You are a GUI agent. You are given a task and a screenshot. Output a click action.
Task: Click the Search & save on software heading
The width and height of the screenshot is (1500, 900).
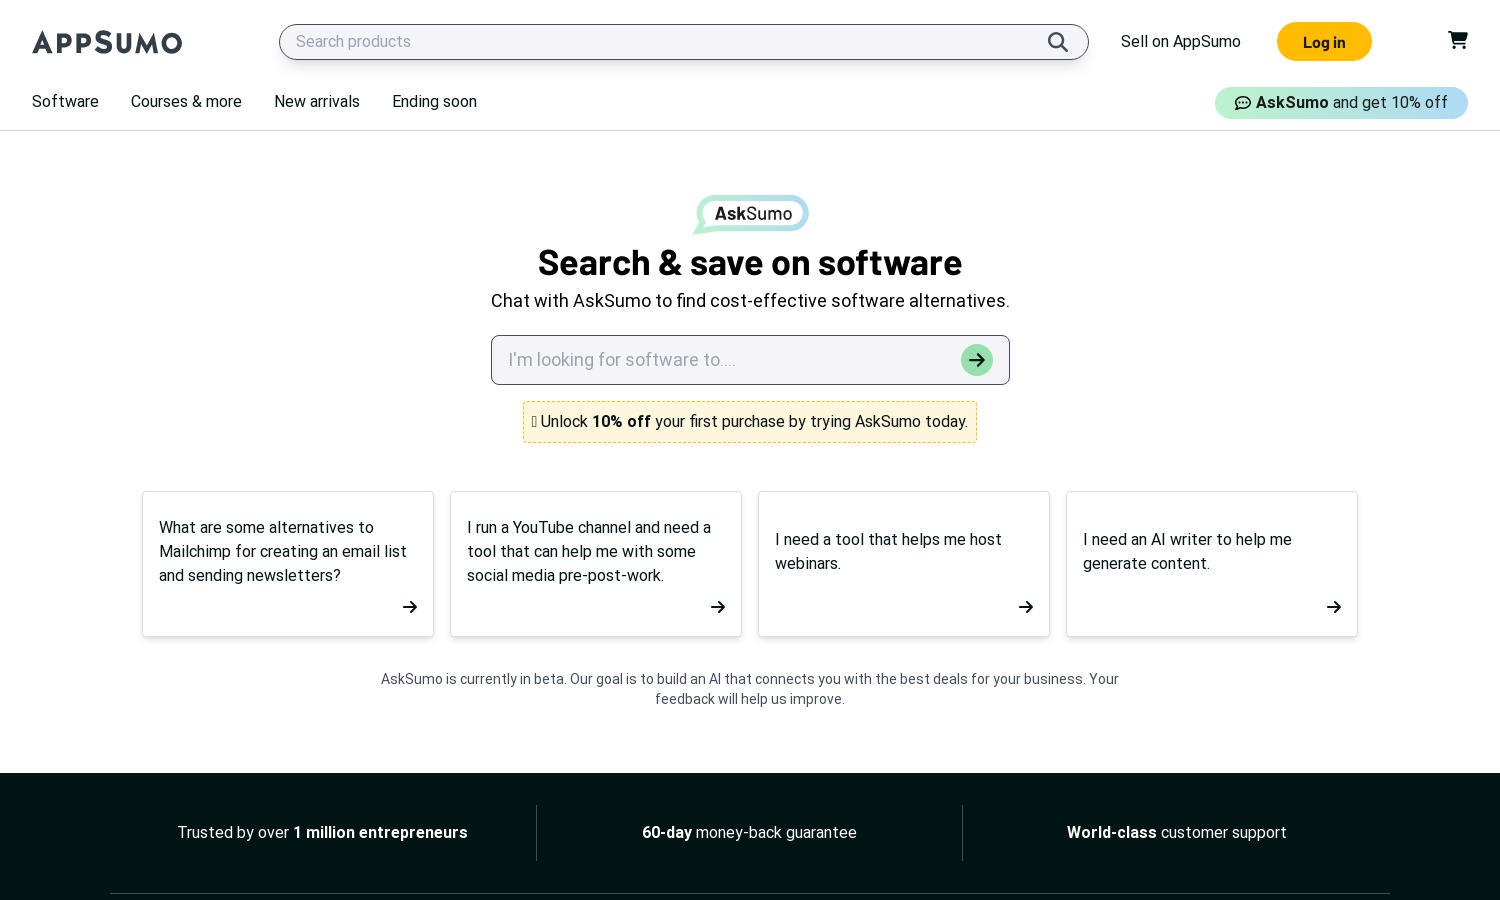tap(750, 262)
